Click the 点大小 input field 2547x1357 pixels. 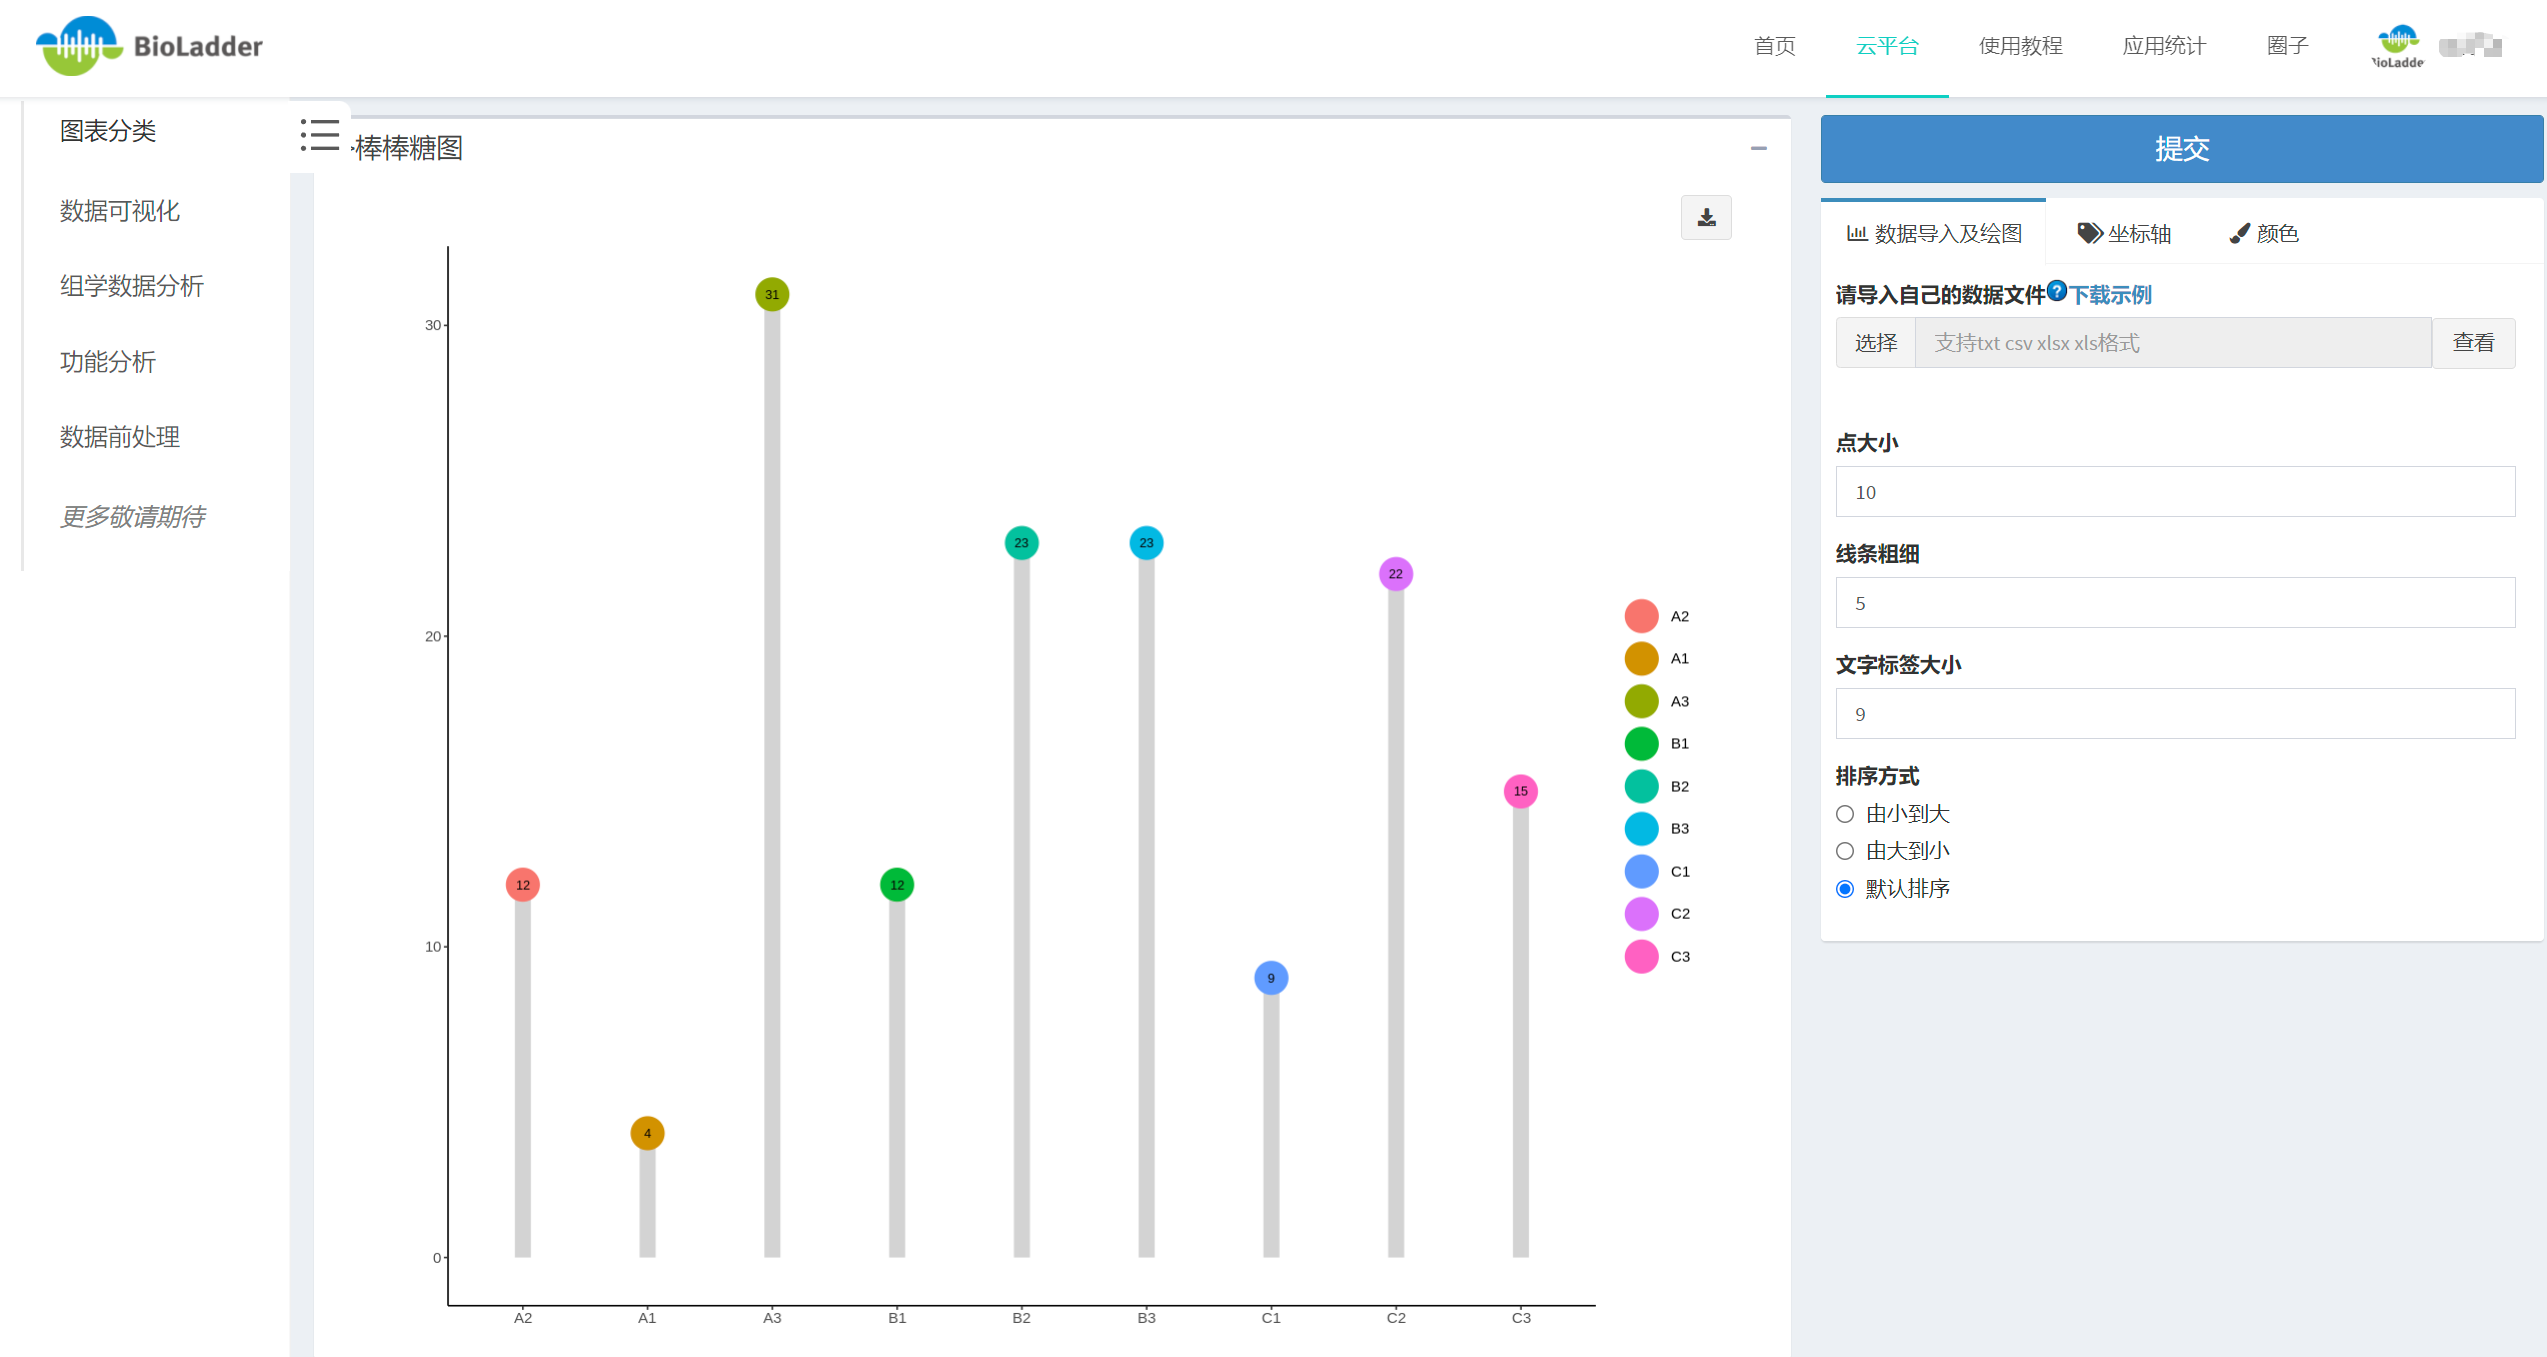[x=2174, y=492]
